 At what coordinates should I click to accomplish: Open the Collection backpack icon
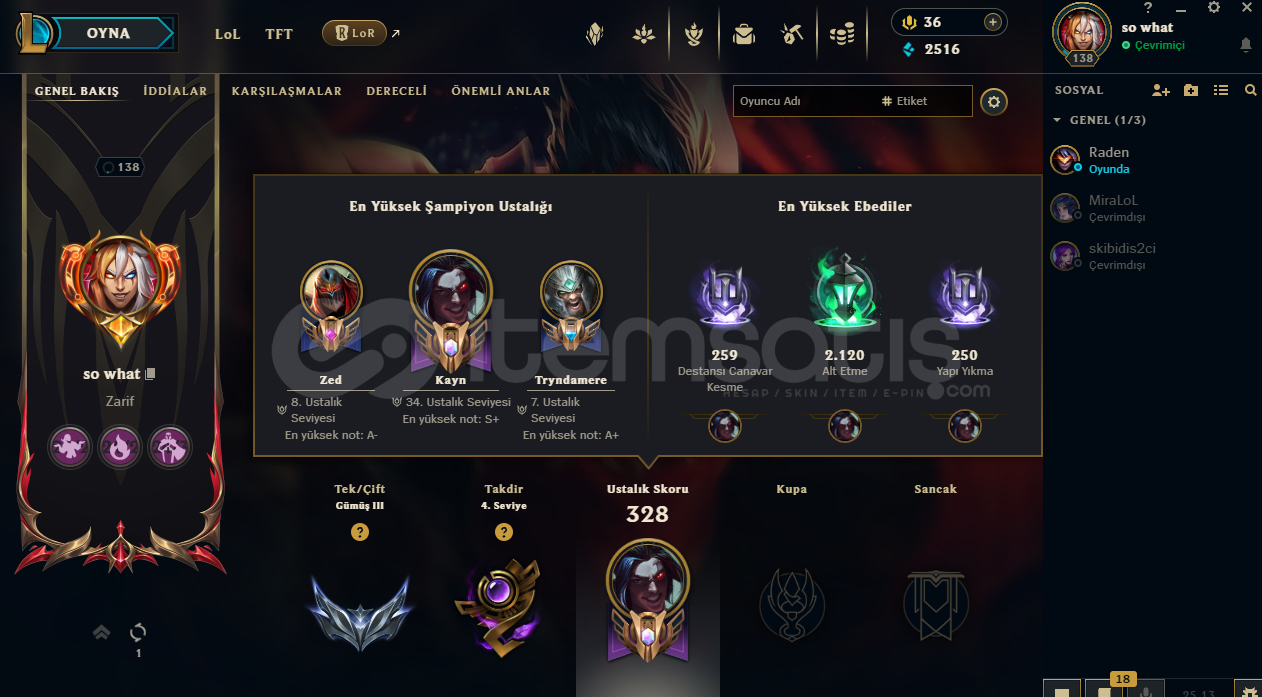[743, 35]
